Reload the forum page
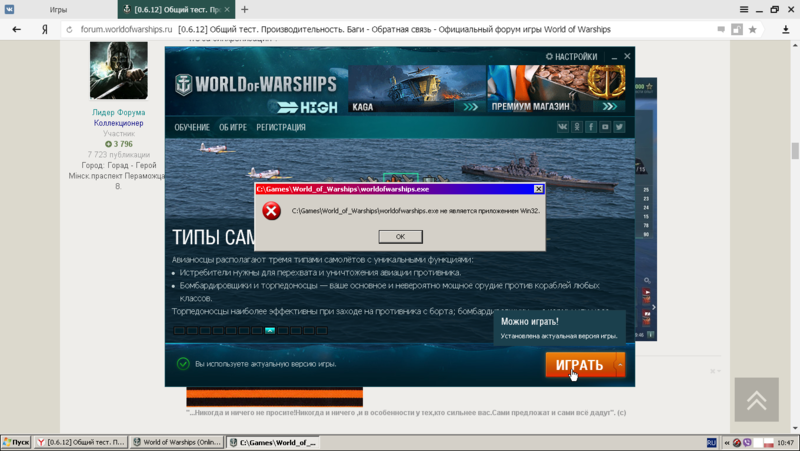 point(69,30)
